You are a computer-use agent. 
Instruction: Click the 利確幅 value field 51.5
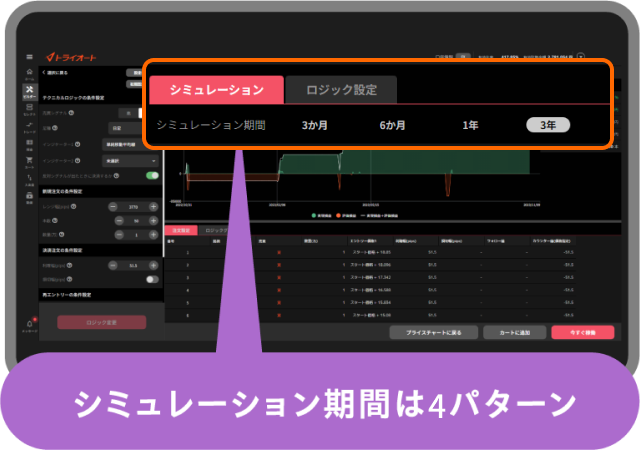(133, 266)
